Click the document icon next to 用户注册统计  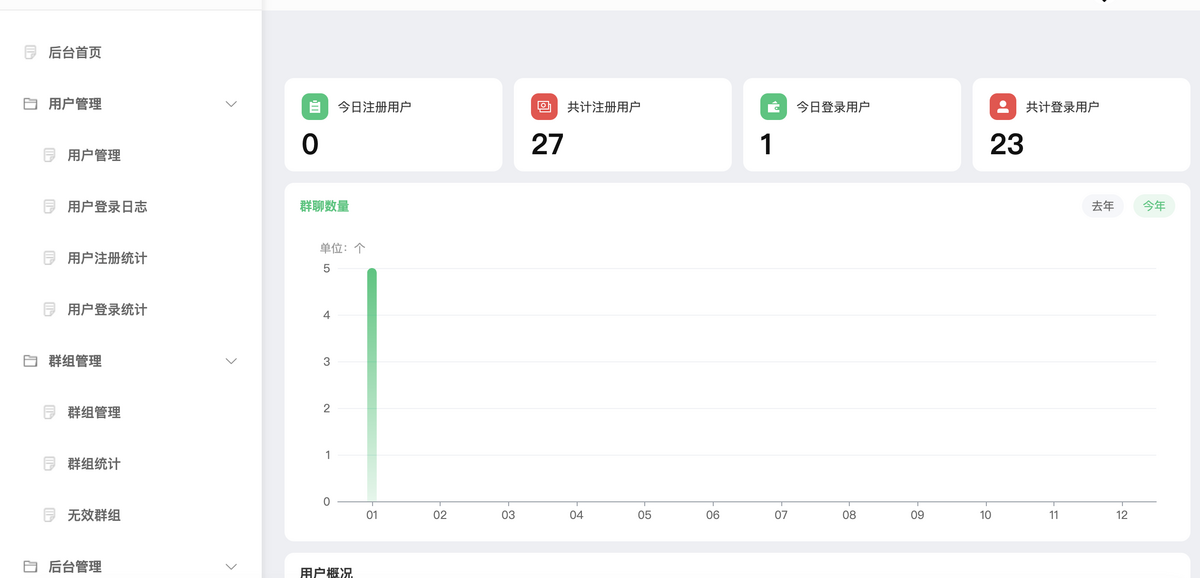coord(49,258)
